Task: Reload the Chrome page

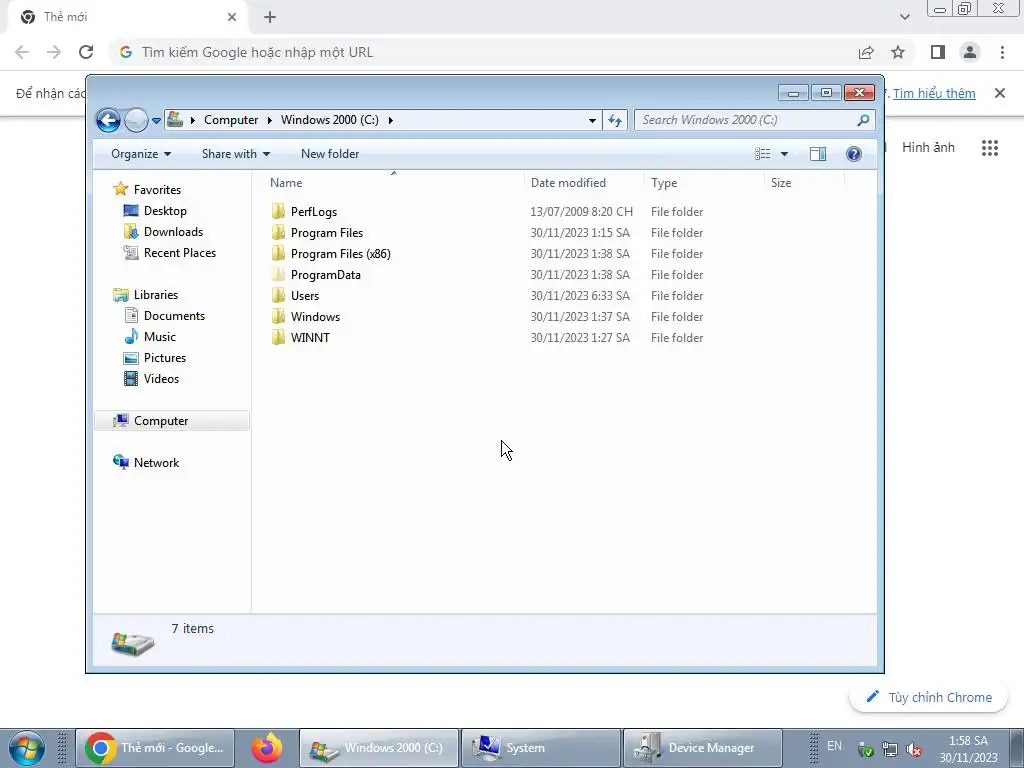Action: click(86, 52)
